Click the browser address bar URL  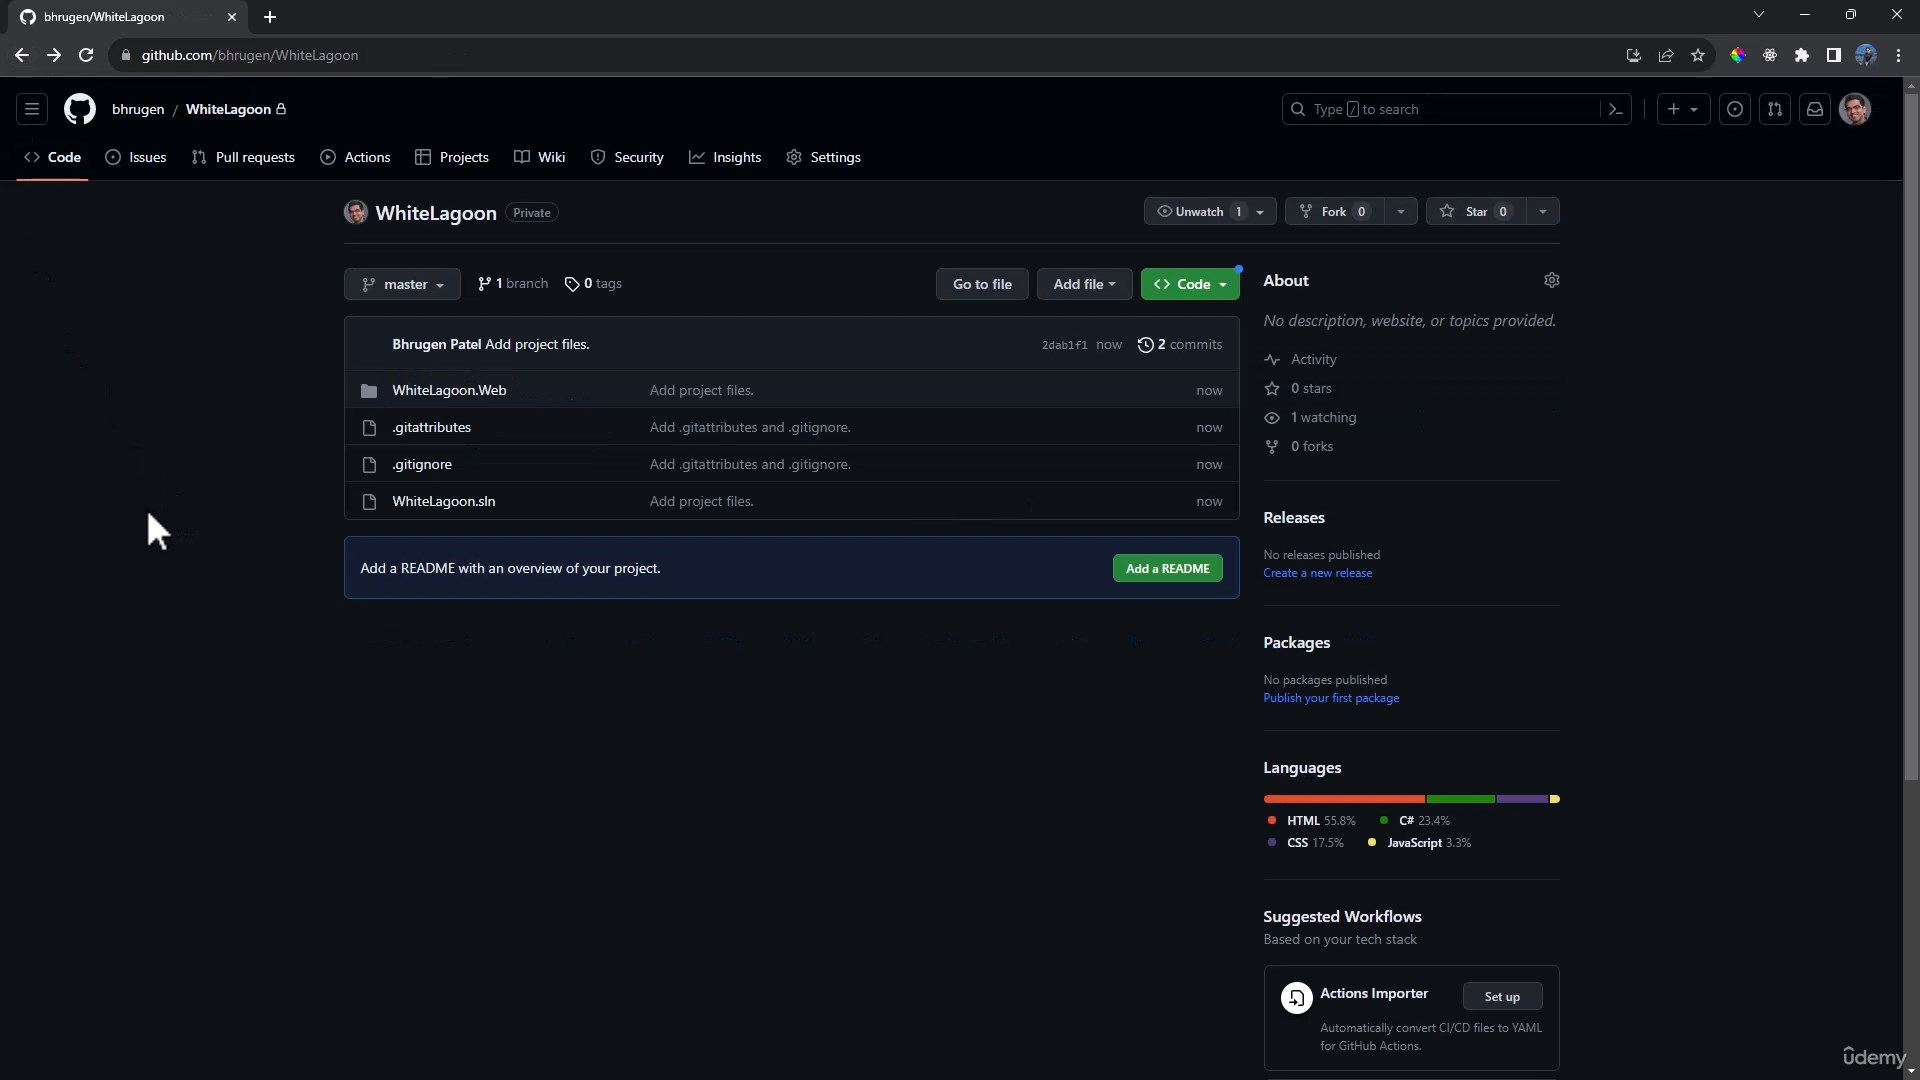coord(250,55)
